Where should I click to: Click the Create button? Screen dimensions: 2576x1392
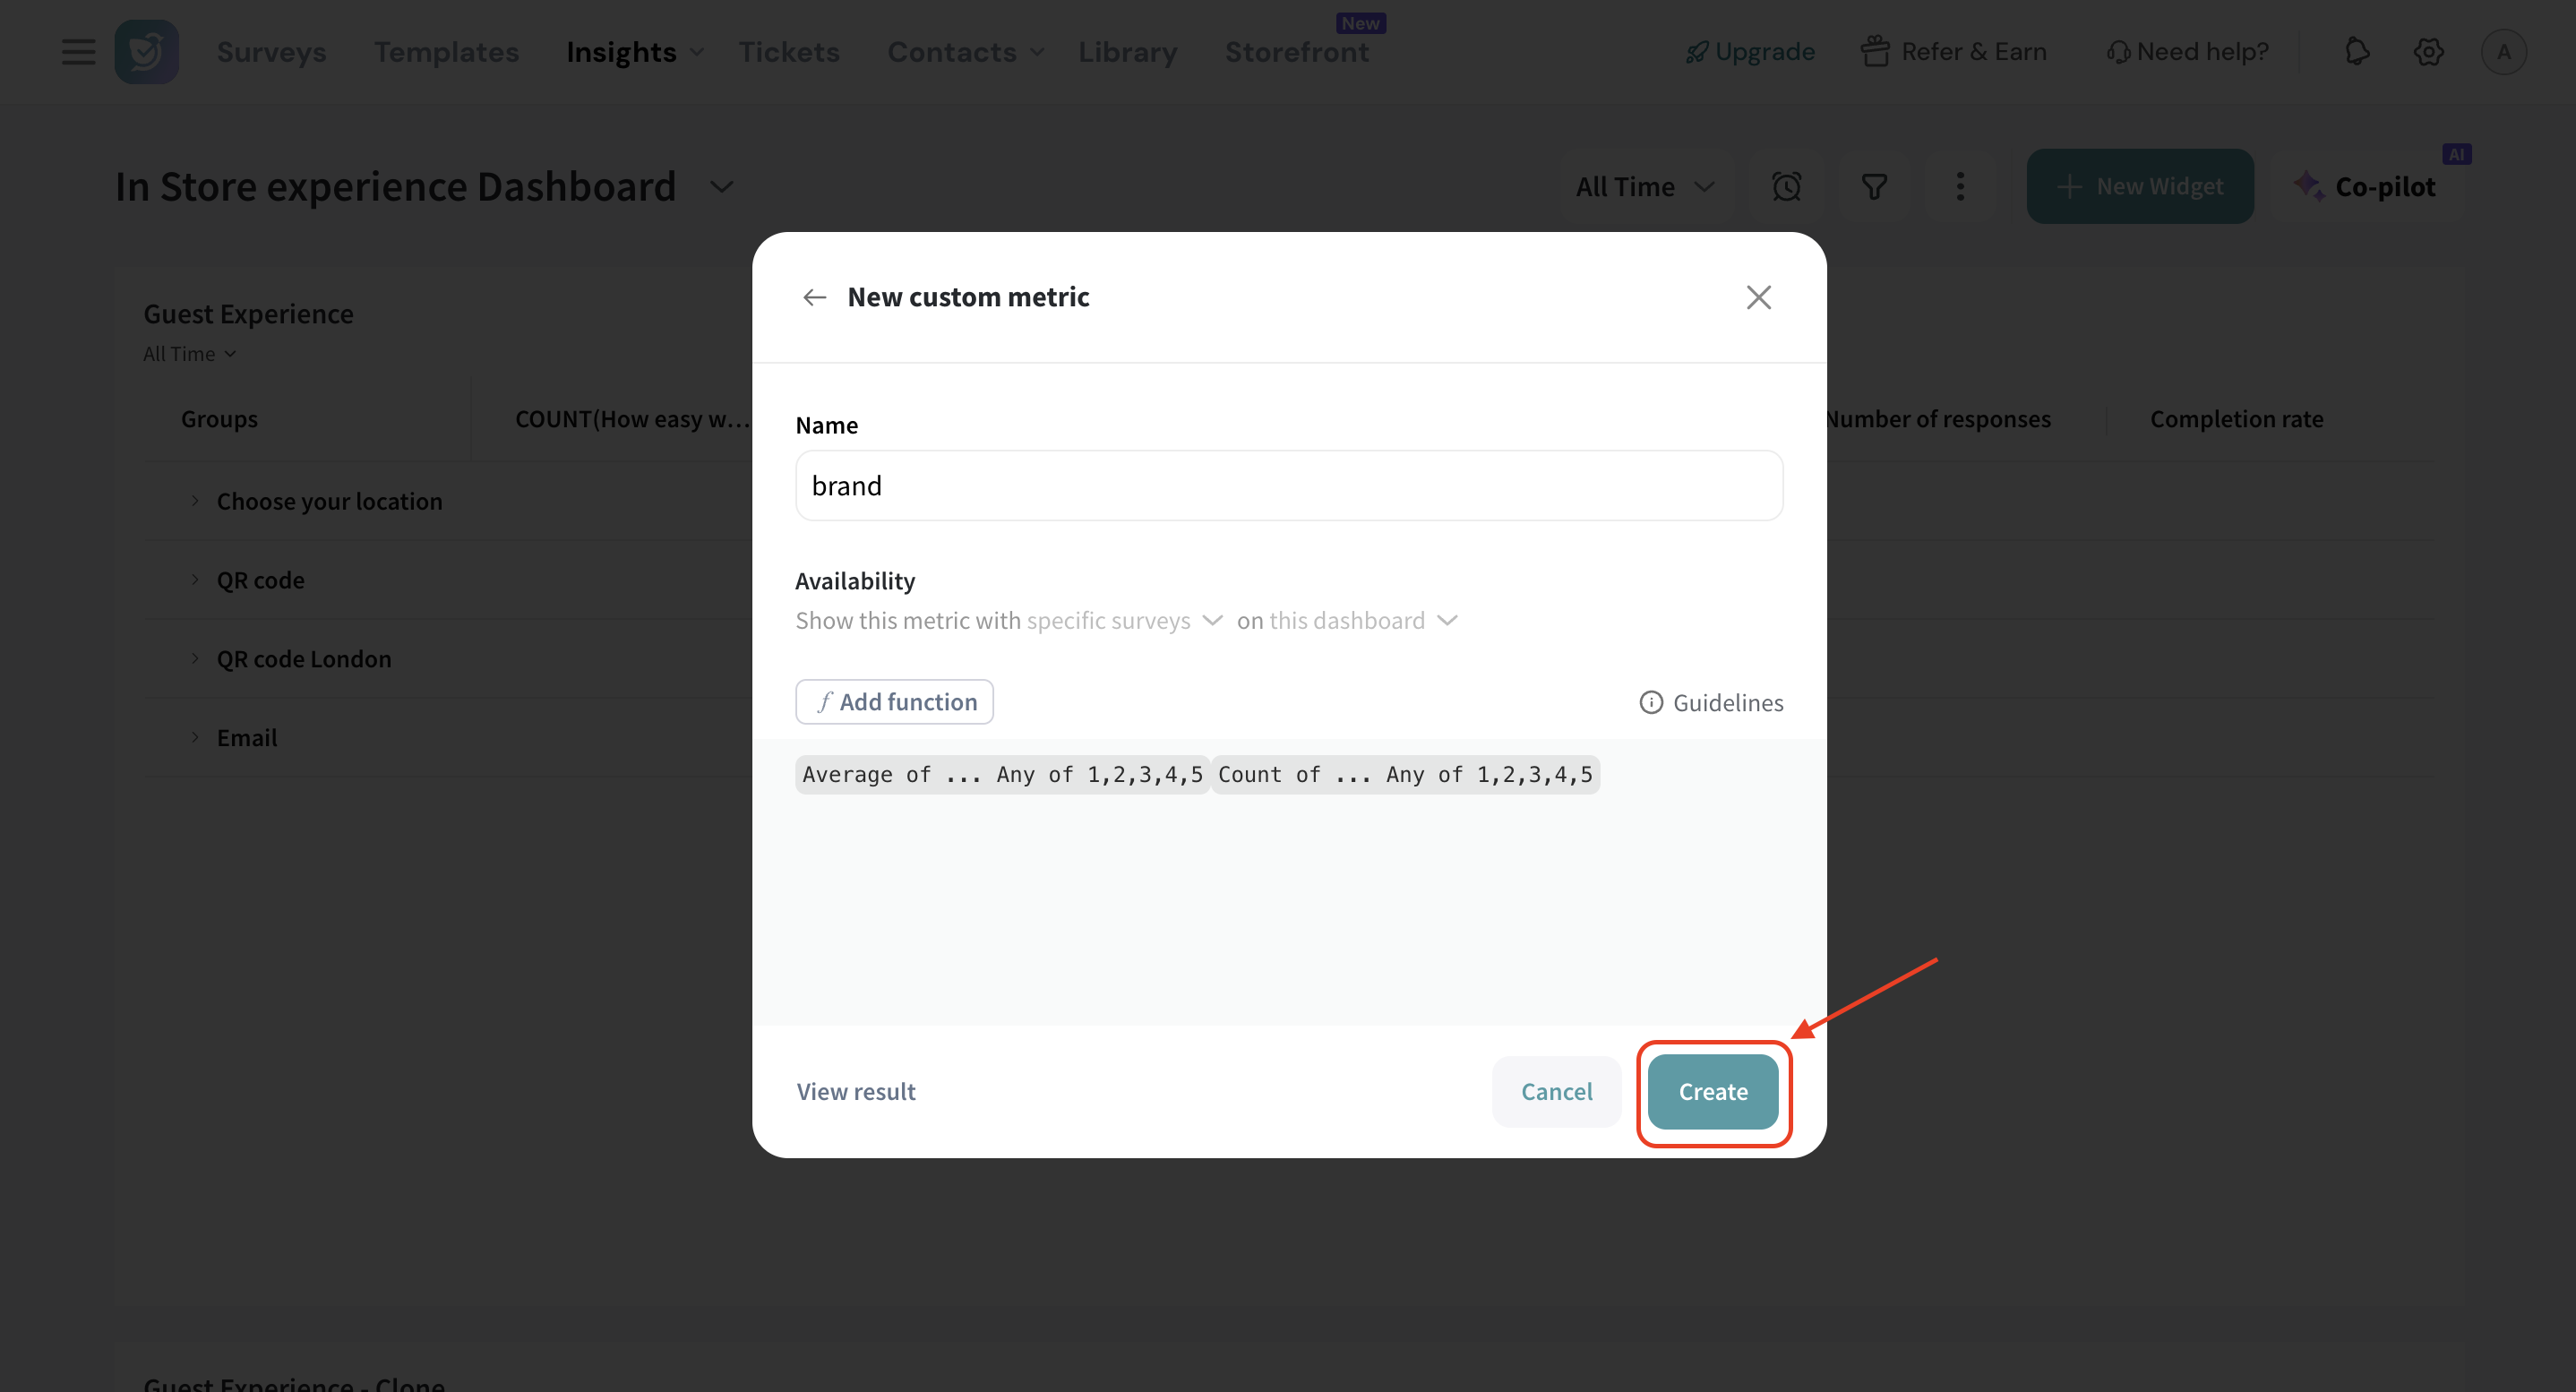point(1712,1091)
